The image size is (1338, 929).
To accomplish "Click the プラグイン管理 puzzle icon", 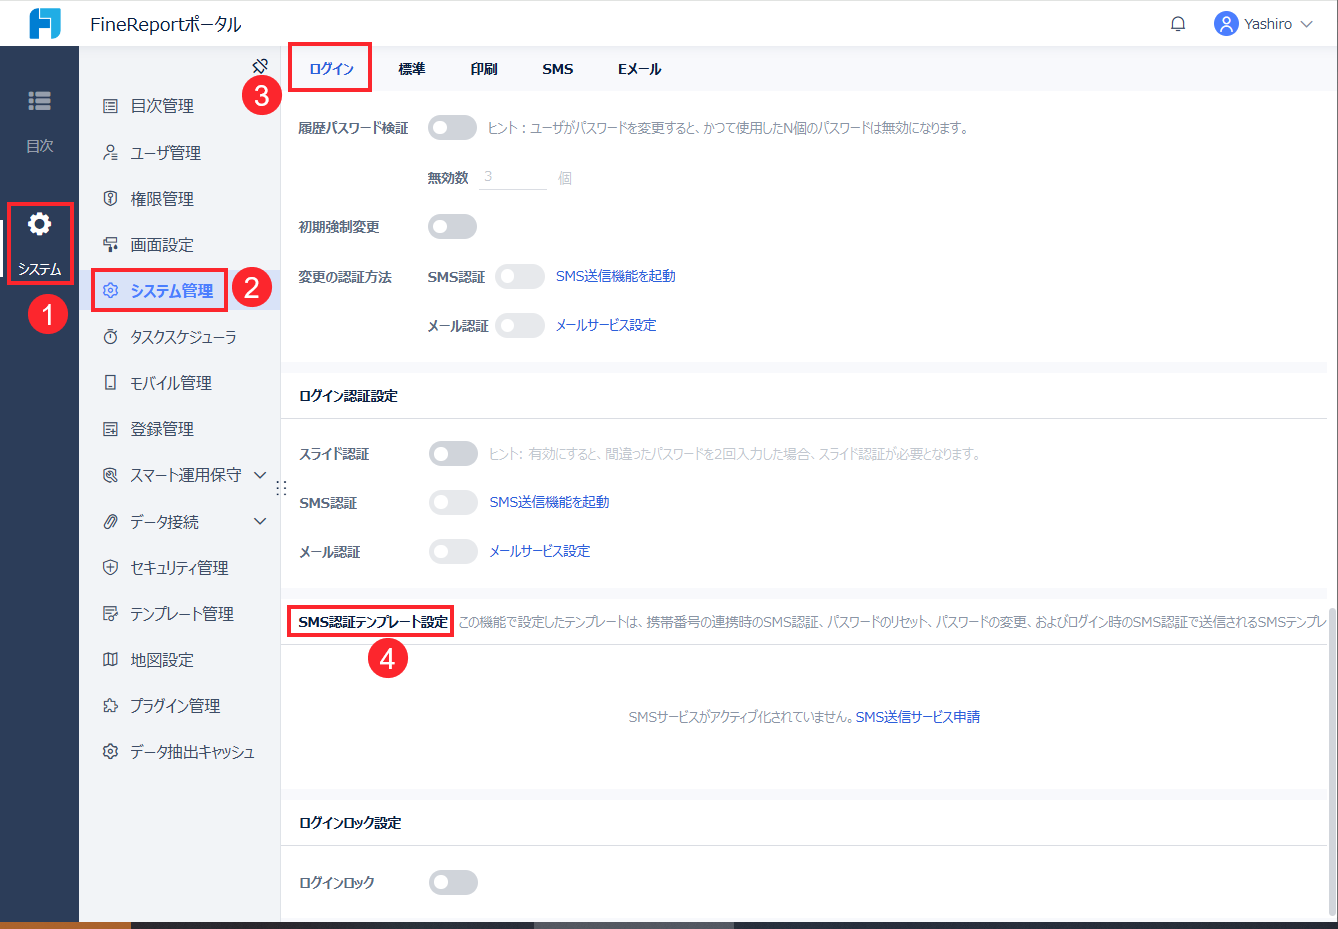I will pos(111,706).
